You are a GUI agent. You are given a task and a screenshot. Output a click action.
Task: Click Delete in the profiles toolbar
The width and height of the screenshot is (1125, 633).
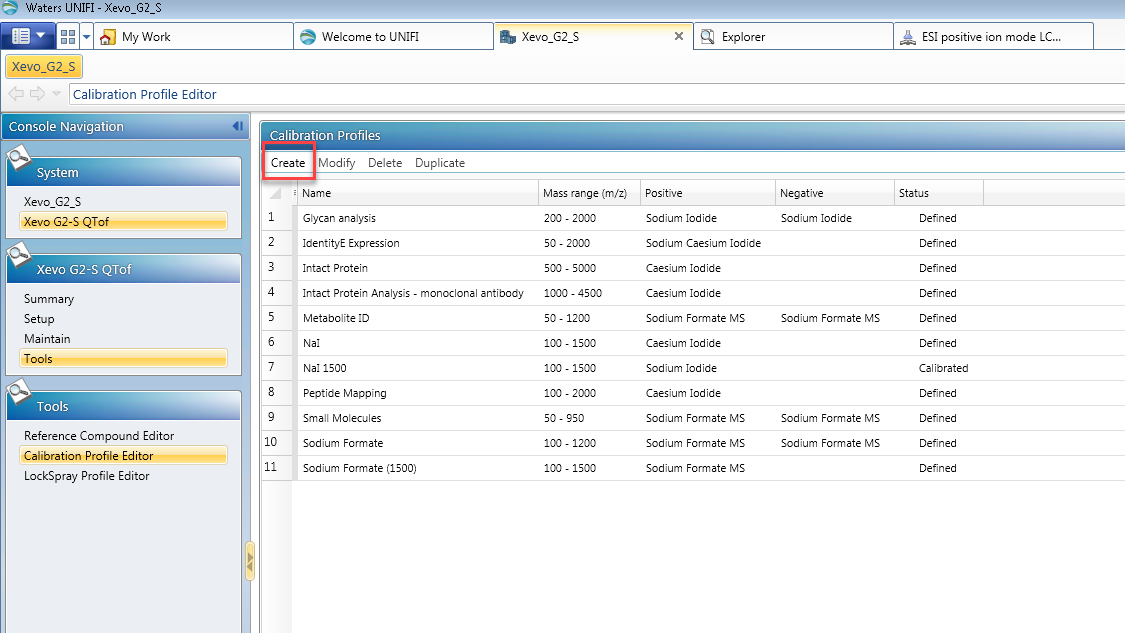pyautogui.click(x=385, y=163)
